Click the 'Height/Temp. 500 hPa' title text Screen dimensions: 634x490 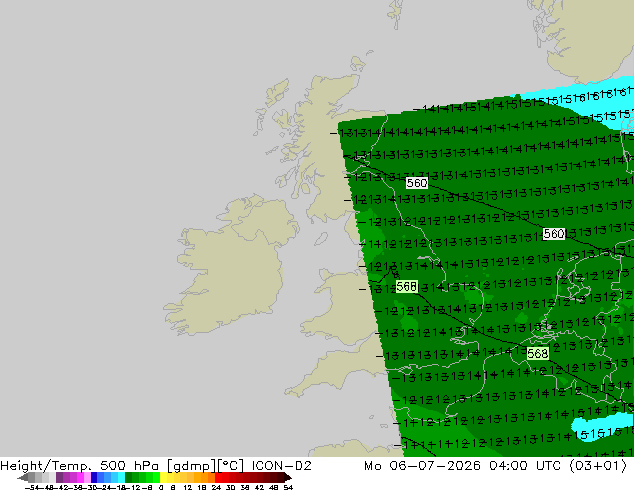(81, 466)
